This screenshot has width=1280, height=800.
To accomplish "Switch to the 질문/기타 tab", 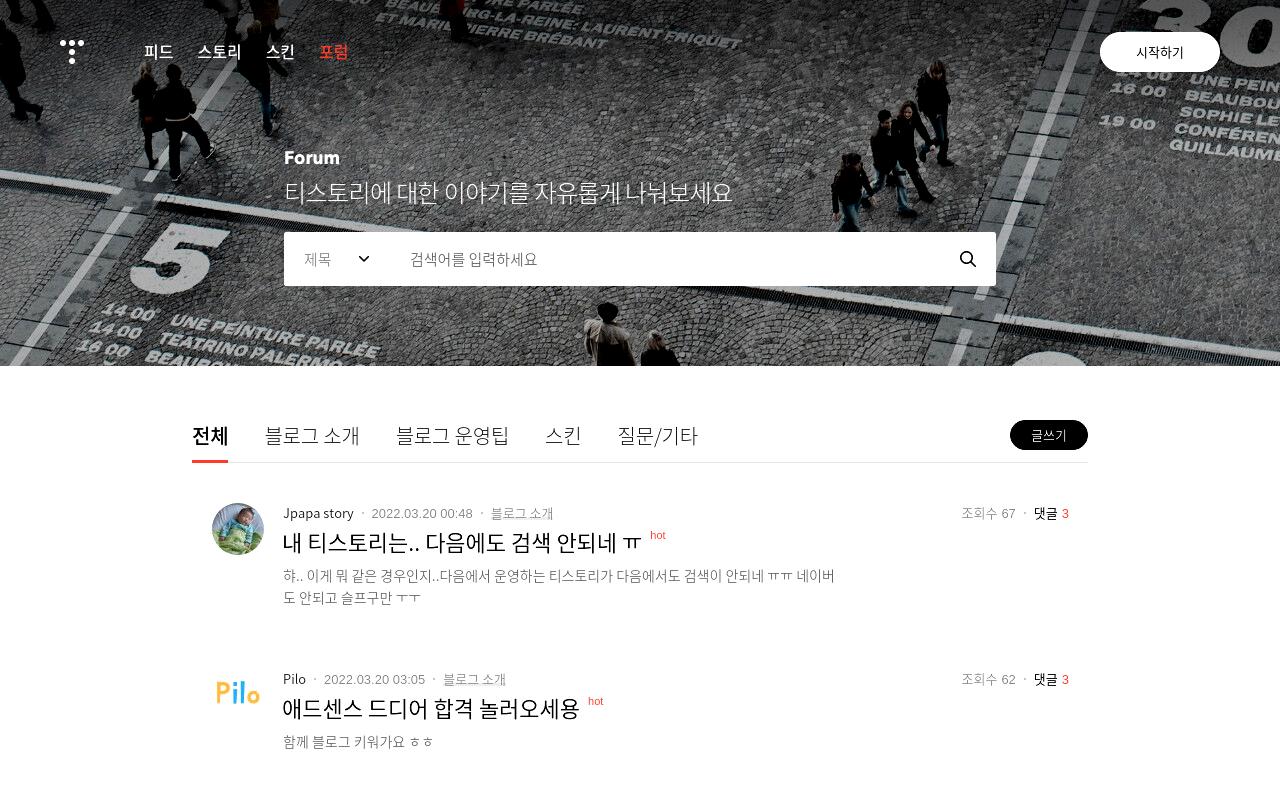I will point(657,436).
